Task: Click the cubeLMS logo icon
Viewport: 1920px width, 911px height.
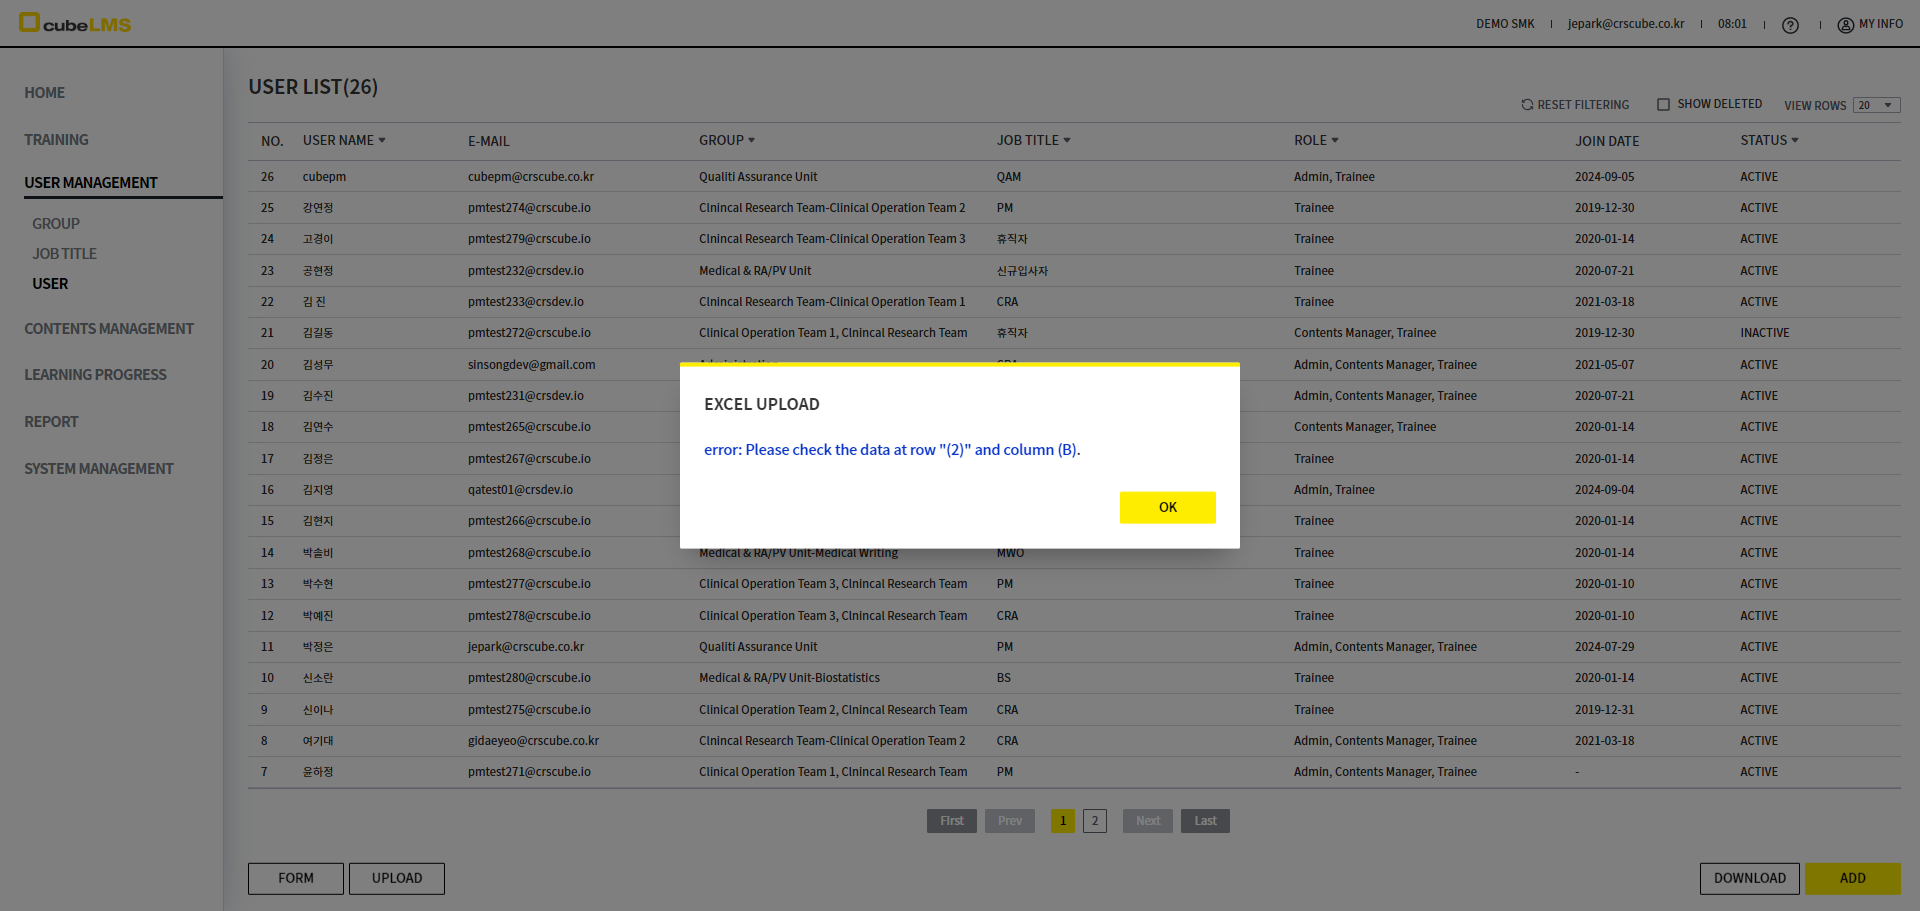Action: pyautogui.click(x=30, y=22)
